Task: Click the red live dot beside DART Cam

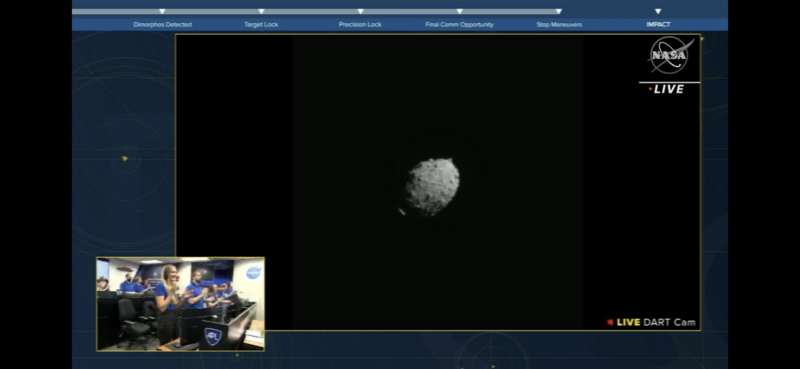Action: pyautogui.click(x=610, y=323)
